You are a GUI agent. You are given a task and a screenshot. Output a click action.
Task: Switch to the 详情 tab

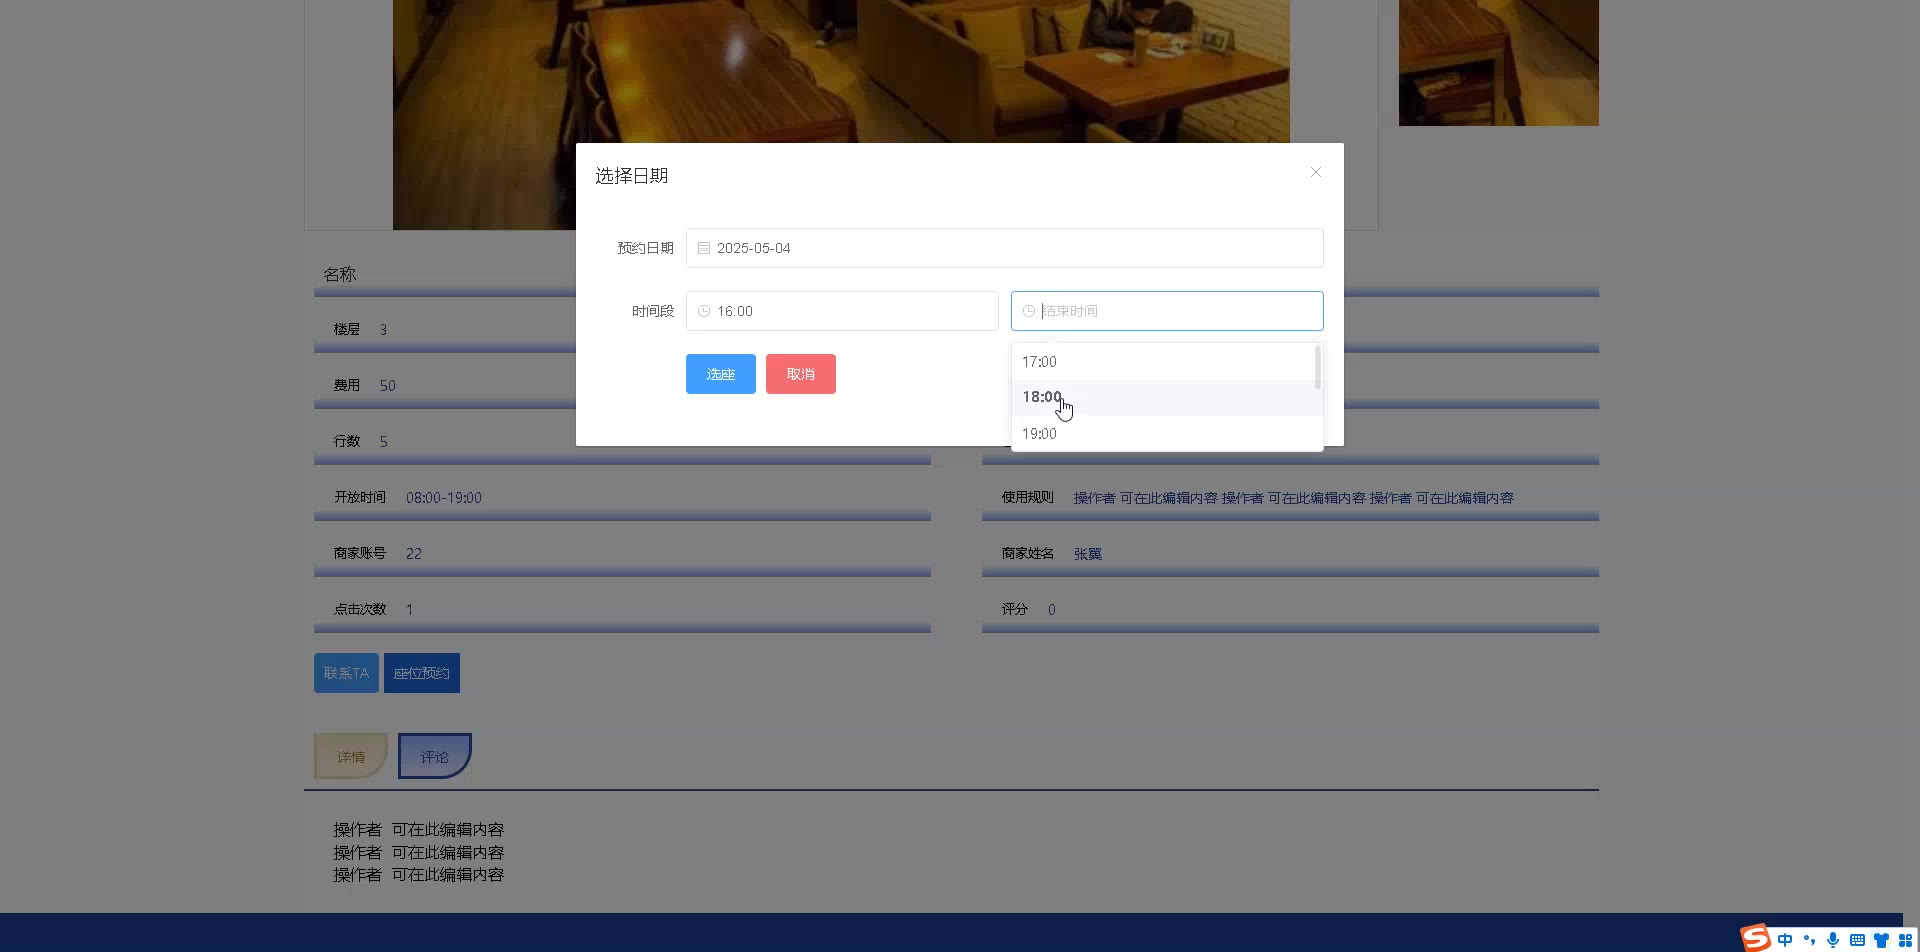[351, 757]
